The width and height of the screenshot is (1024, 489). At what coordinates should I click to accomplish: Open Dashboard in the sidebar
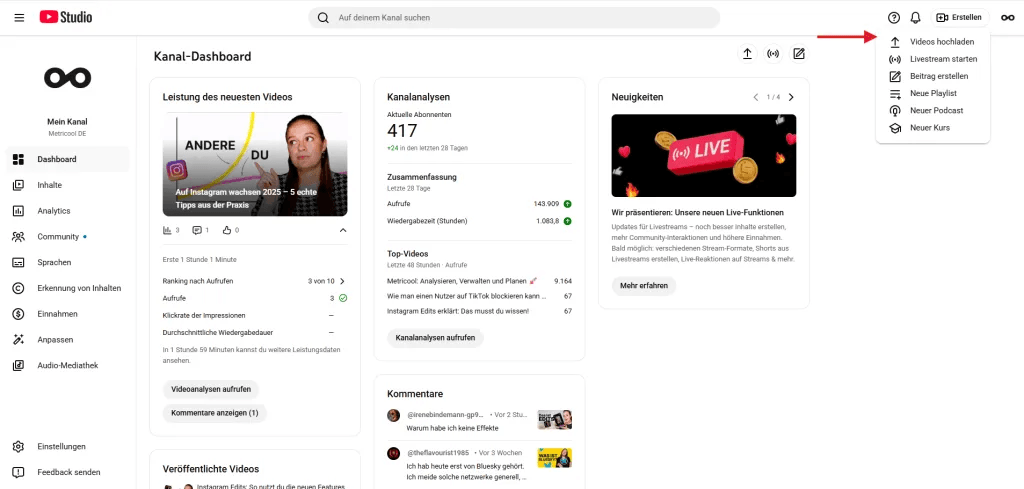click(x=68, y=159)
